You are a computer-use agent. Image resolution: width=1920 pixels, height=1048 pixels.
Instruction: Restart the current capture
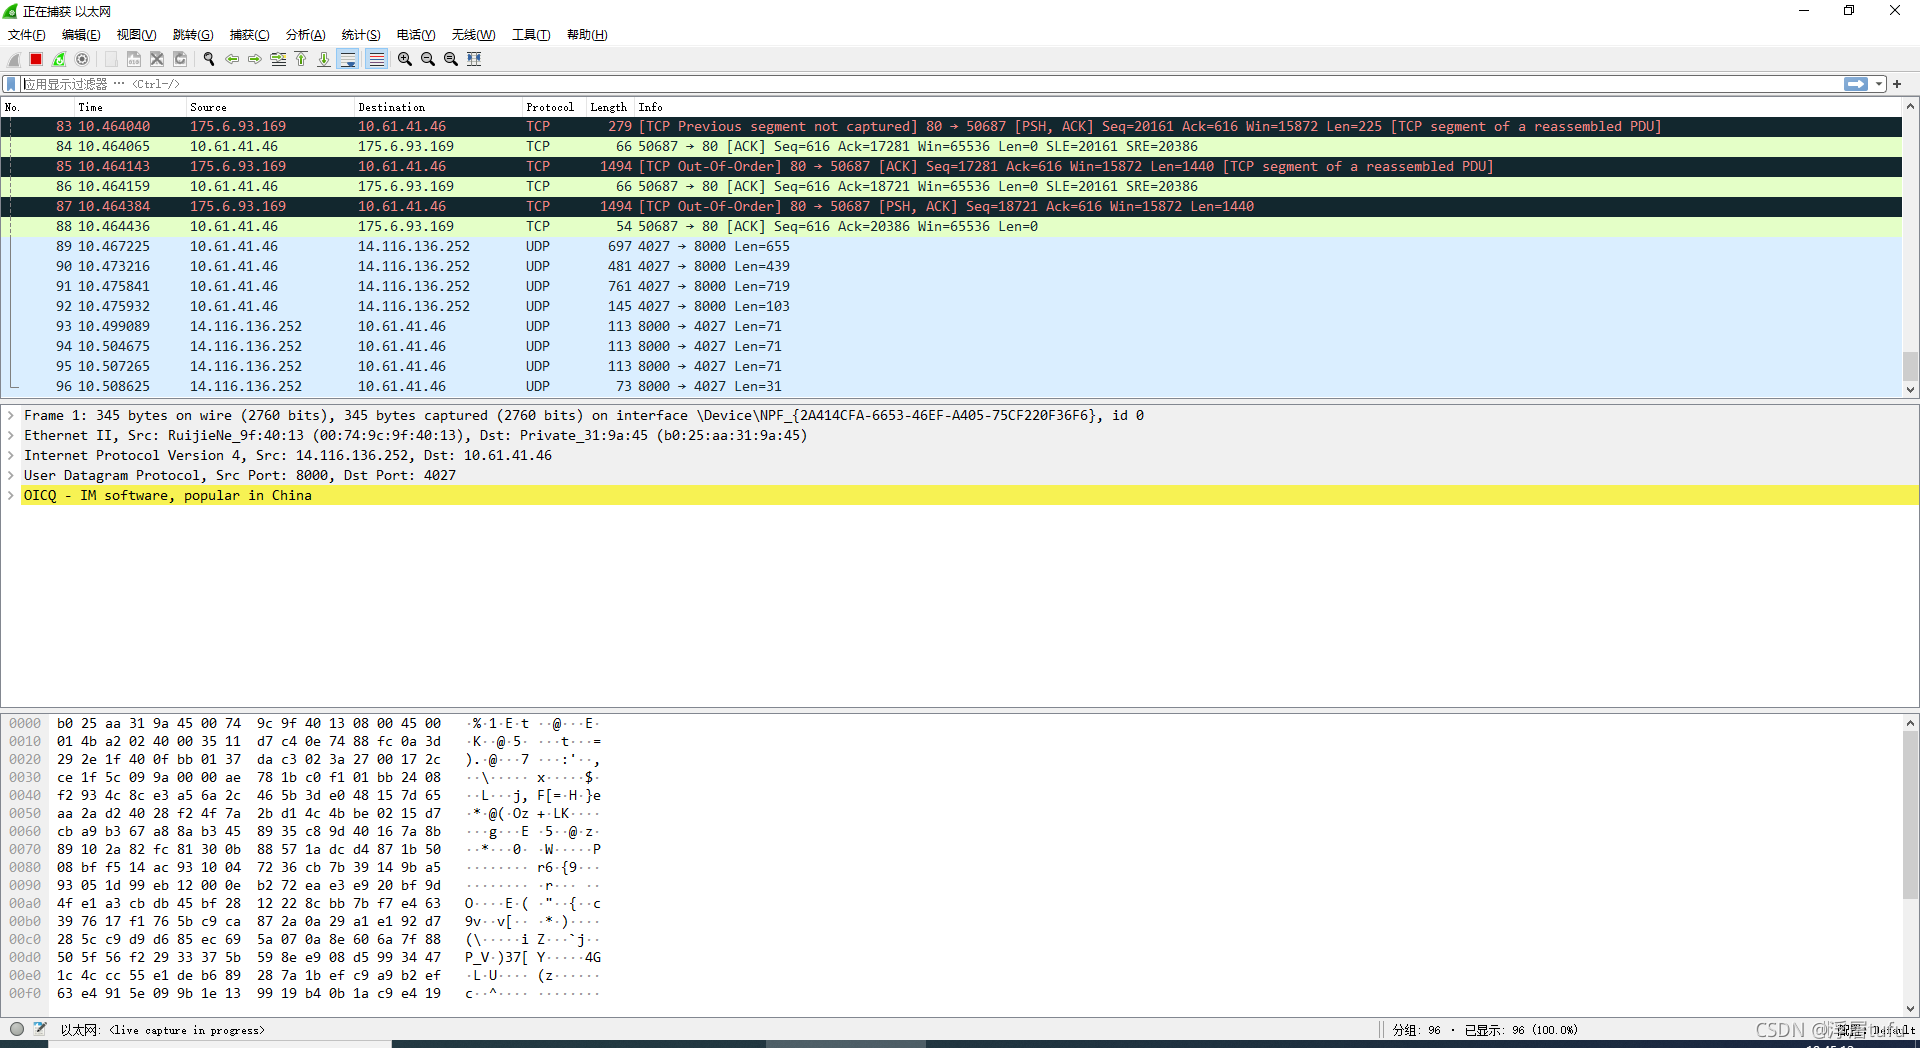[x=59, y=59]
